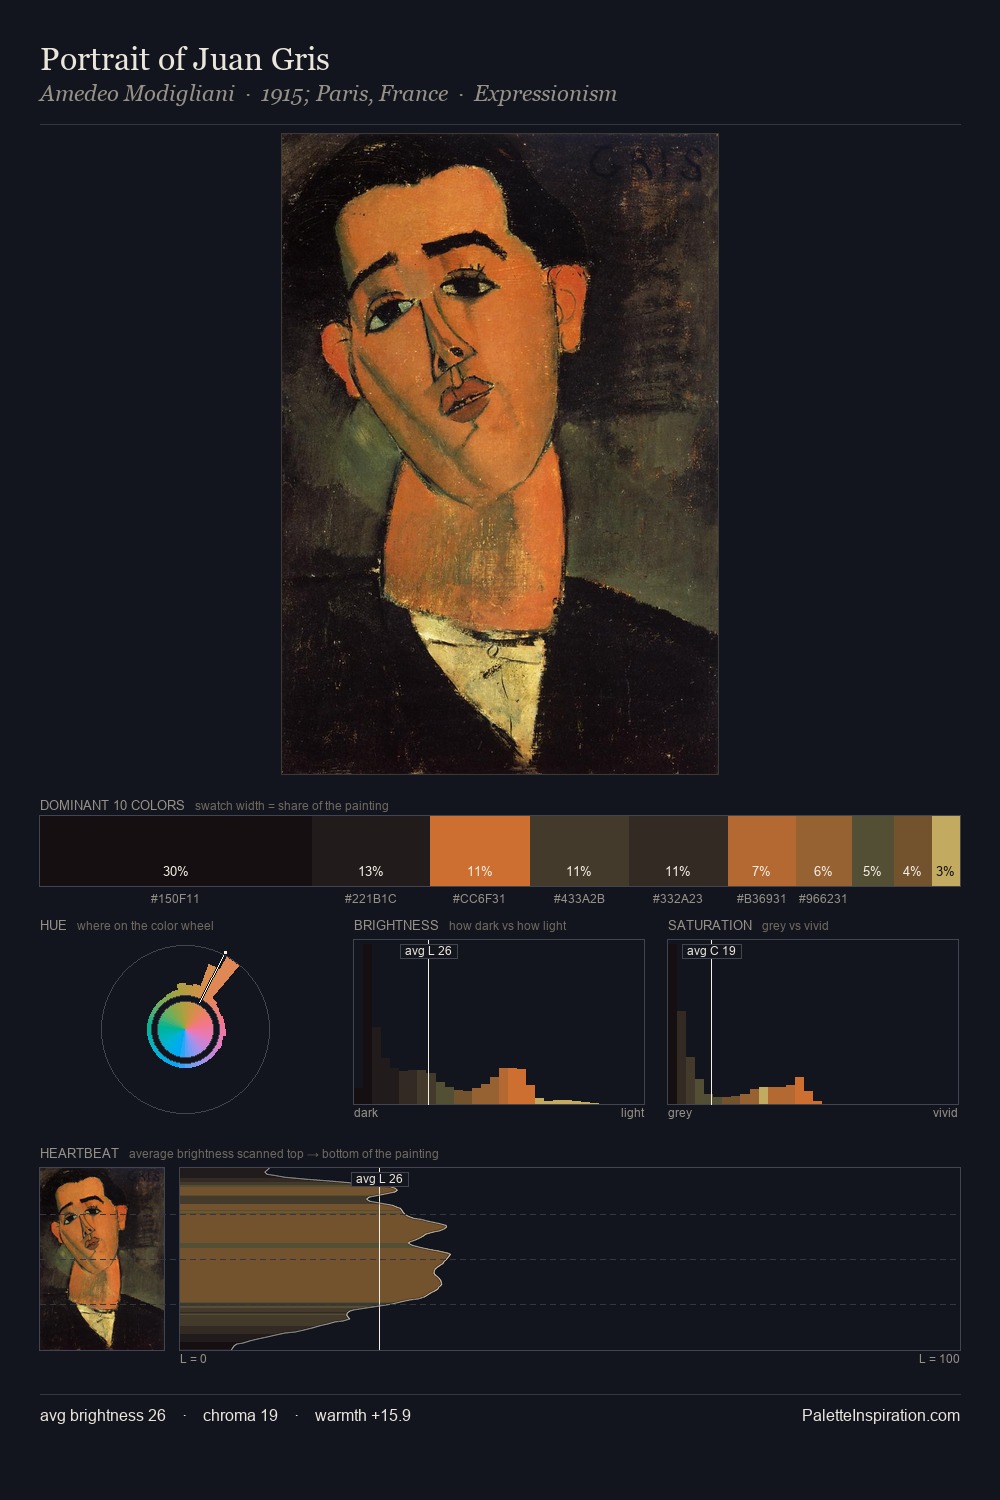Click the avg L 26 label in Brightness

point(428,951)
